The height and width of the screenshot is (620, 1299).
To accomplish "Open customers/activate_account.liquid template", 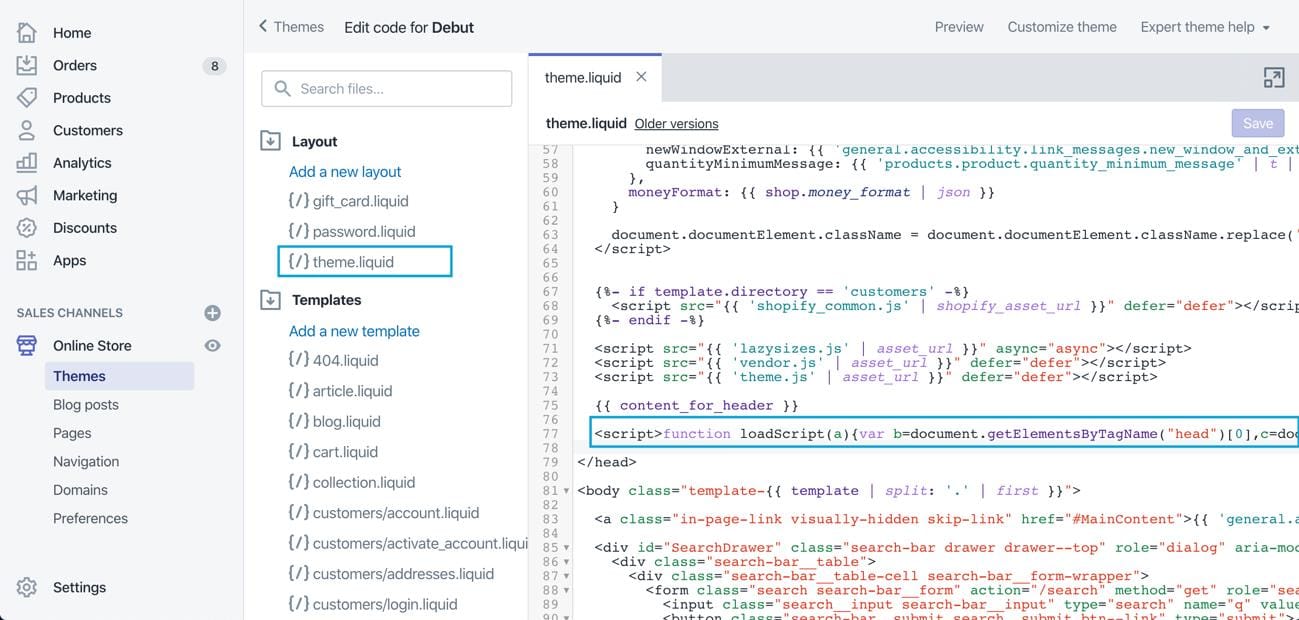I will [408, 543].
